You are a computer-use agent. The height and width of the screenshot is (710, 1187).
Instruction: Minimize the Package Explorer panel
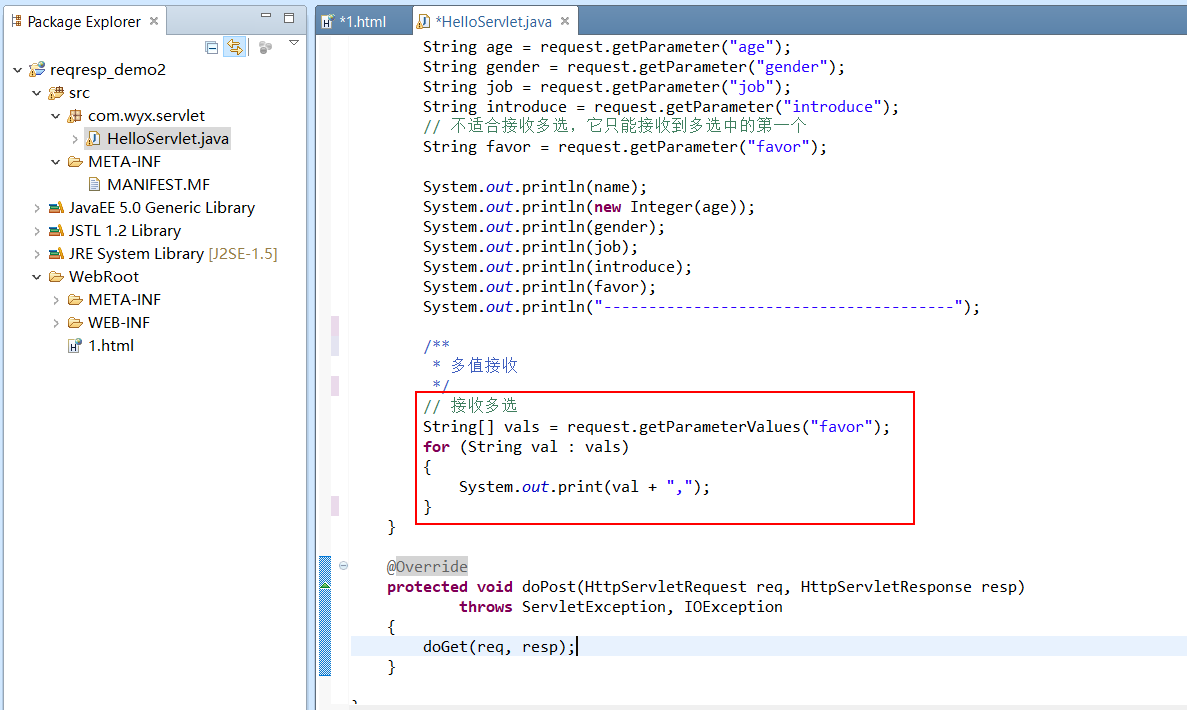pyautogui.click(x=266, y=15)
